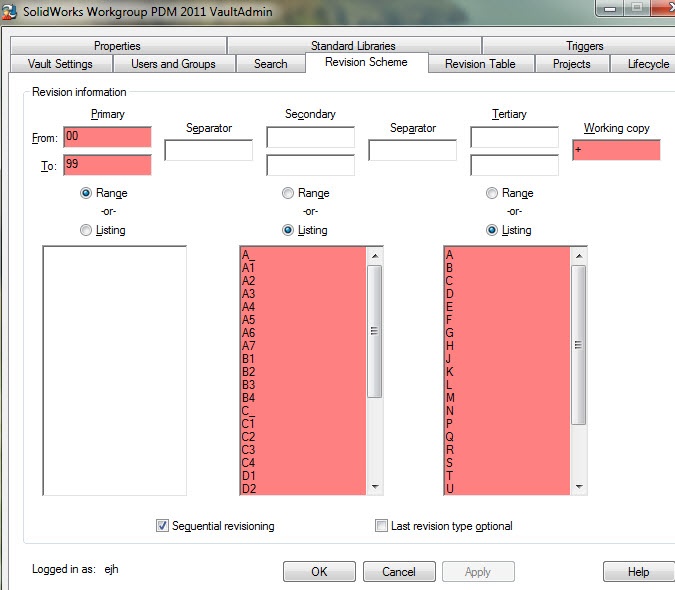Click the Tertiary list scroll up arrow
This screenshot has width=675, height=590.
point(579,256)
